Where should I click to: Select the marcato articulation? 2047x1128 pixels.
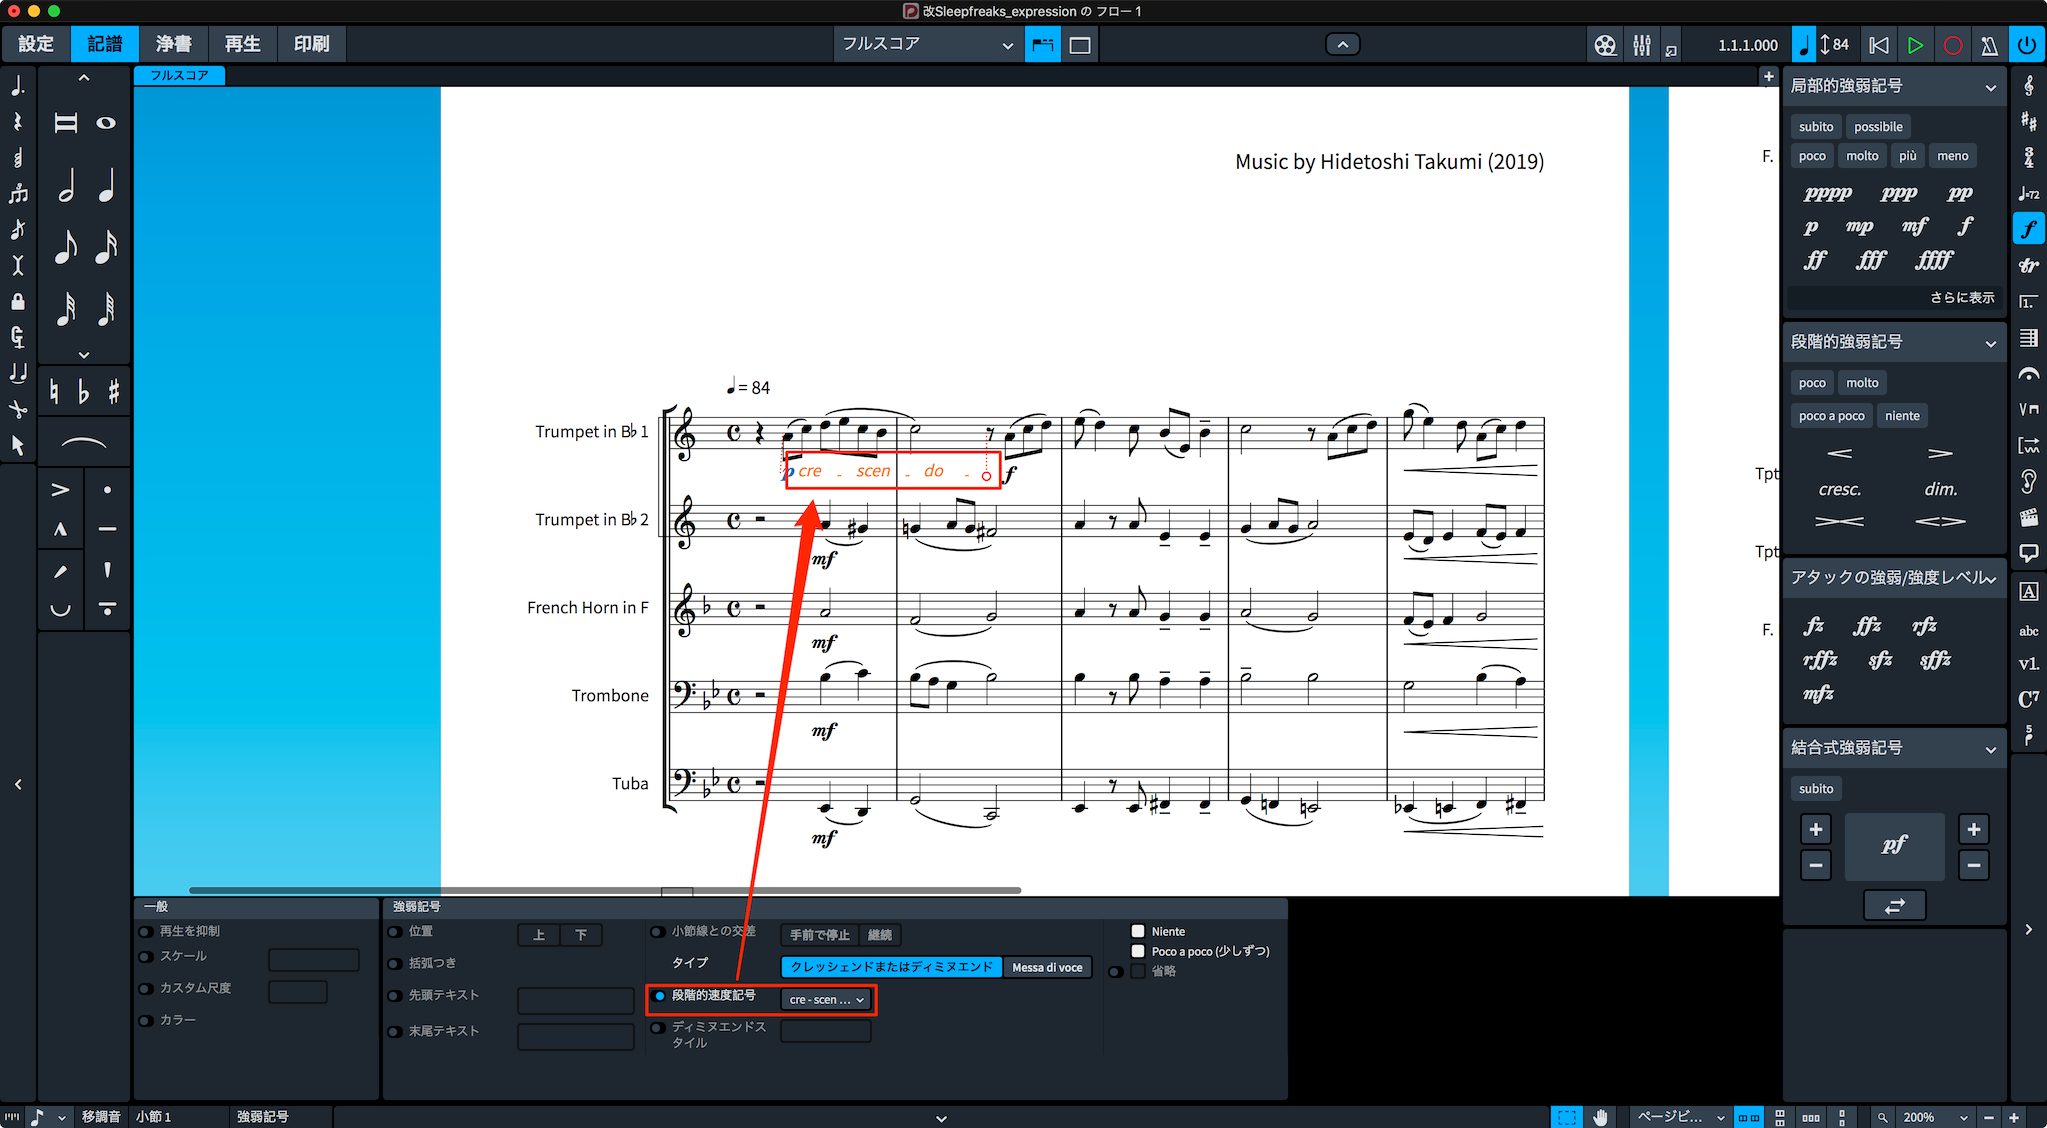point(60,529)
